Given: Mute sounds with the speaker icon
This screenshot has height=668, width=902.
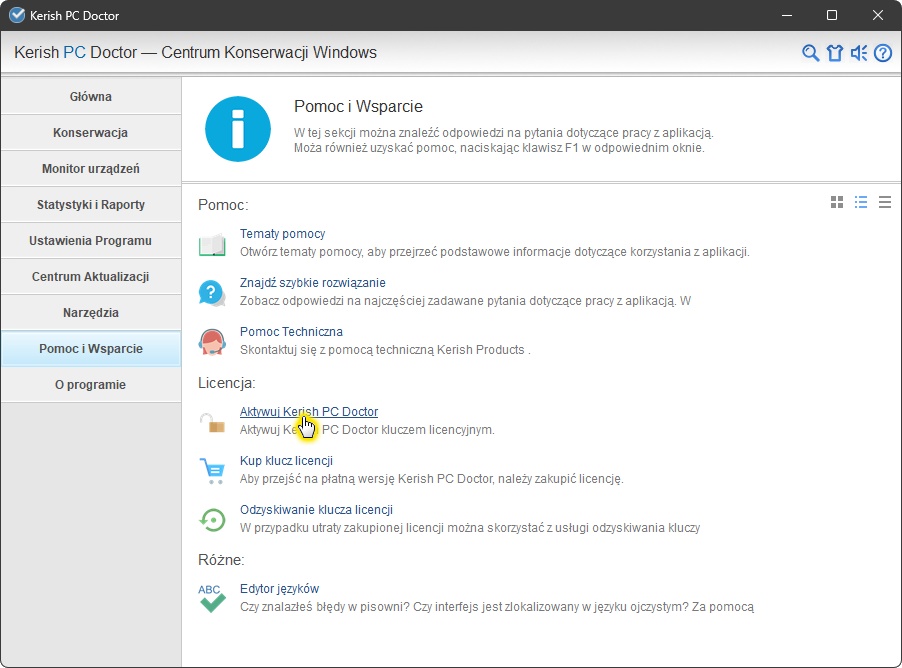Looking at the screenshot, I should (x=859, y=53).
